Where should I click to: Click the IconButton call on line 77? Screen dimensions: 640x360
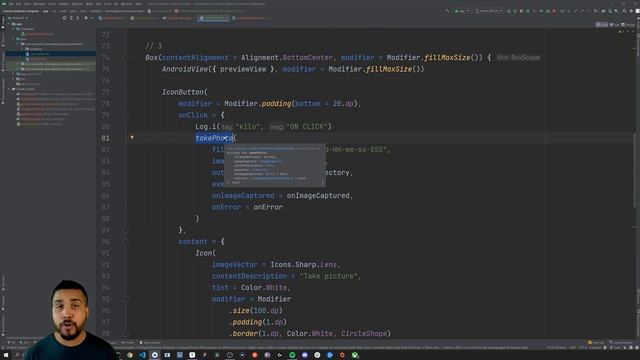(182, 92)
